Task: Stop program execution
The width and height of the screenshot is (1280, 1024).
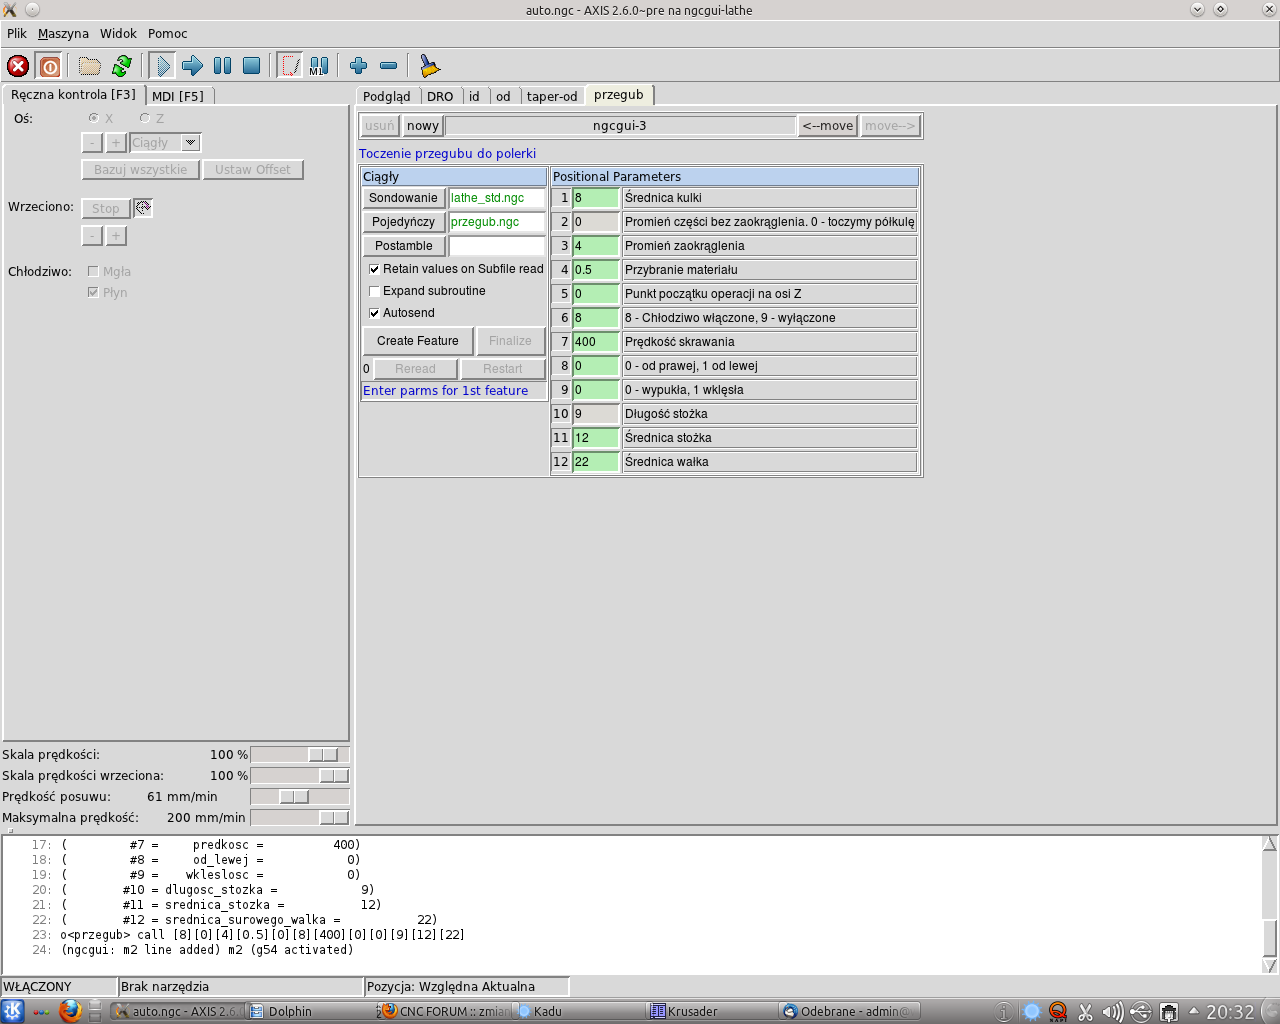Action: pyautogui.click(x=252, y=66)
